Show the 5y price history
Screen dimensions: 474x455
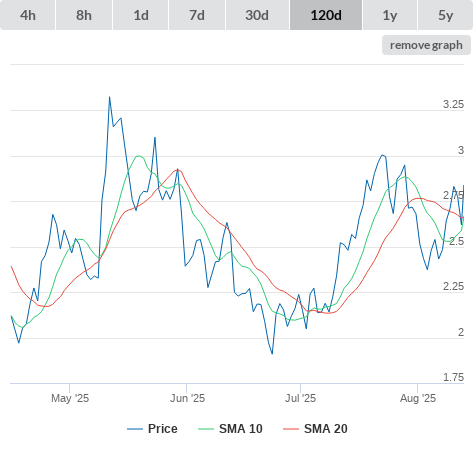(445, 15)
